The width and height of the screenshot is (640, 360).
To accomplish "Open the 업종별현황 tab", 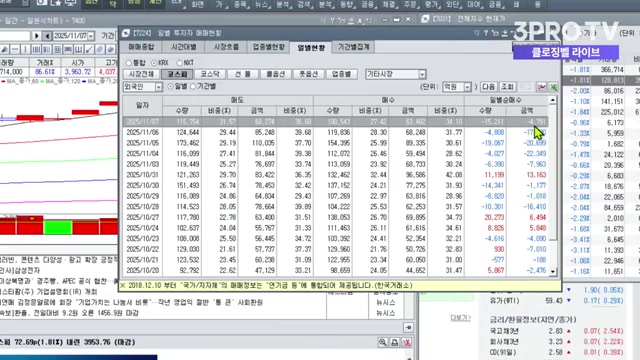I will (269, 47).
